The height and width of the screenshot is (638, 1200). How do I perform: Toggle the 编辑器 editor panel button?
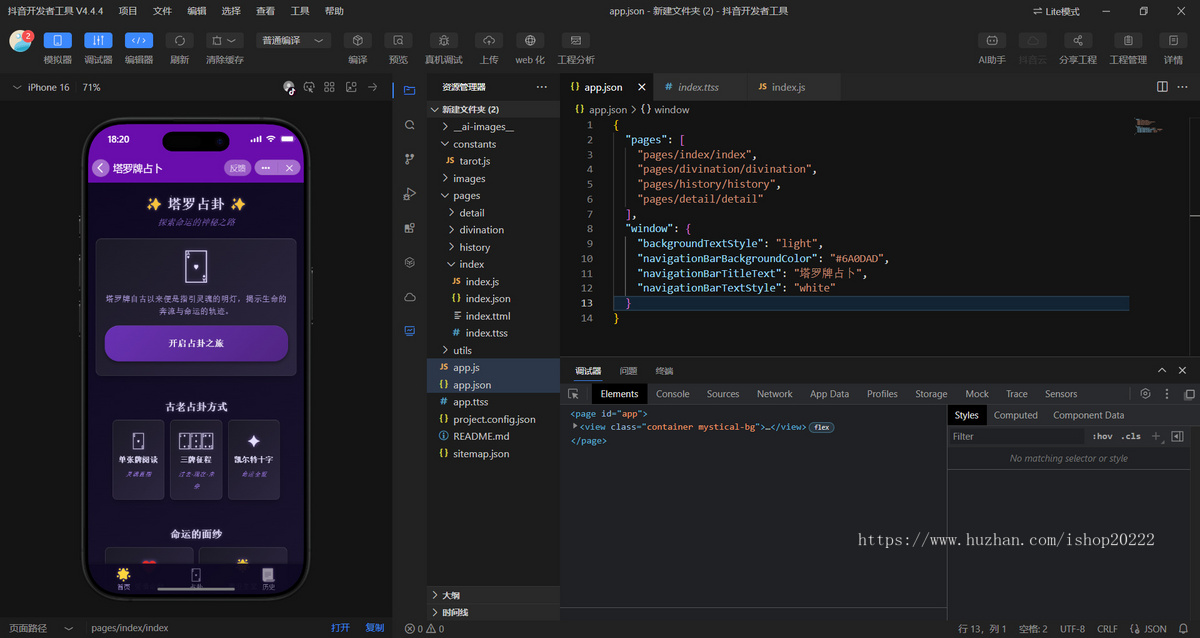(x=139, y=41)
